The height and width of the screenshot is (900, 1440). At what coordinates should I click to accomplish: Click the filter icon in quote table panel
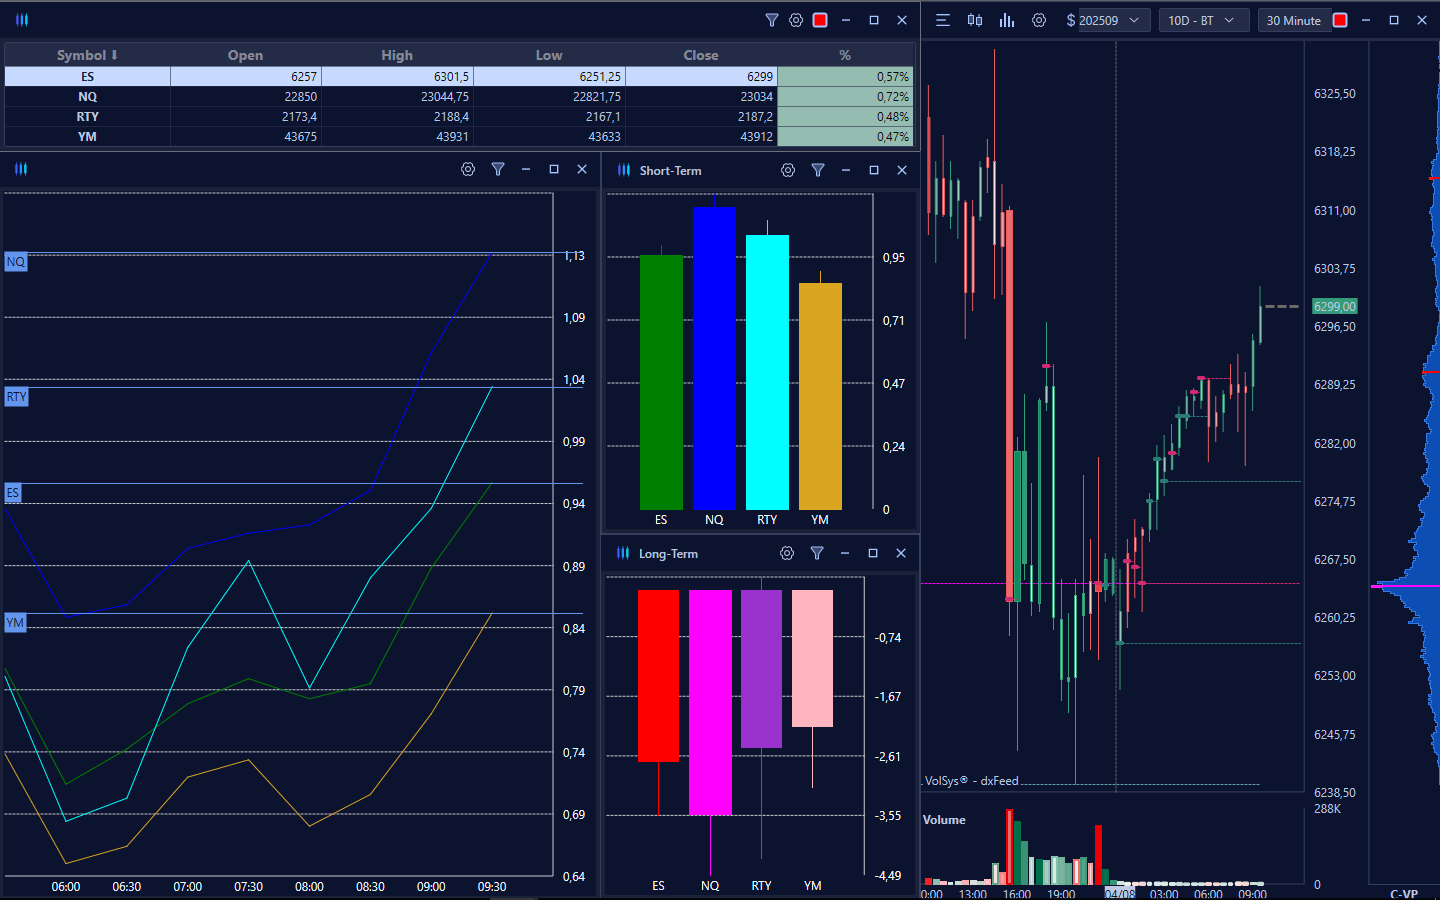coord(772,20)
